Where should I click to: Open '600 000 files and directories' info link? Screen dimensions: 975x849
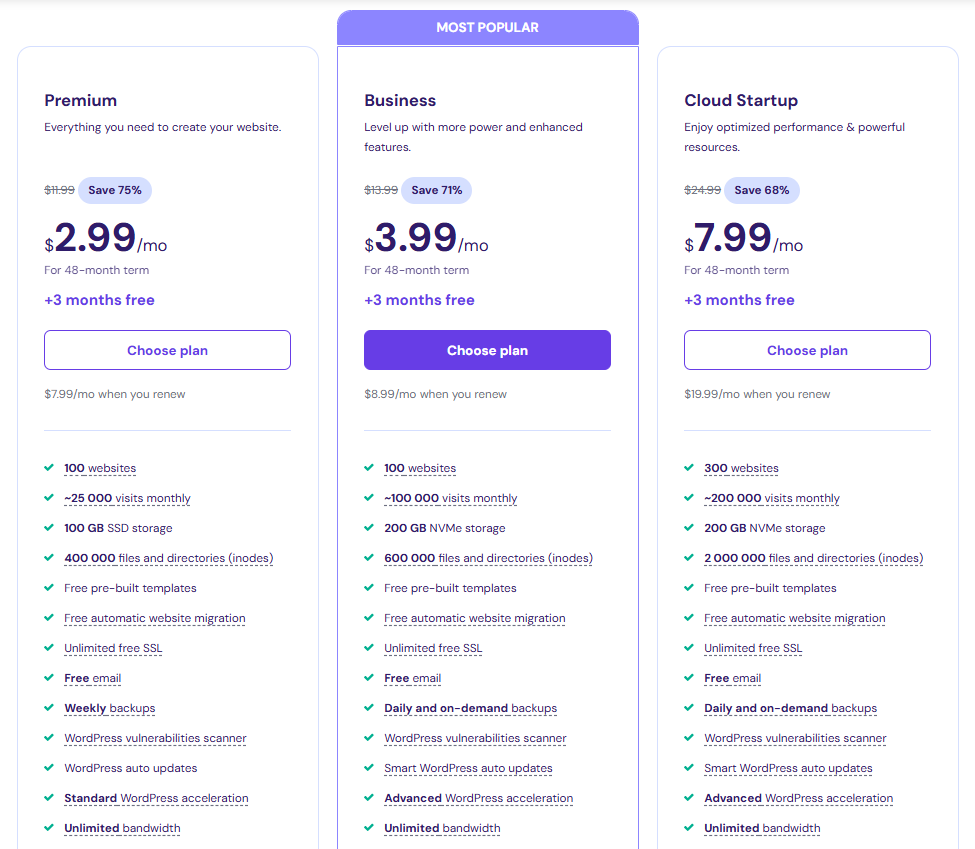pos(489,558)
